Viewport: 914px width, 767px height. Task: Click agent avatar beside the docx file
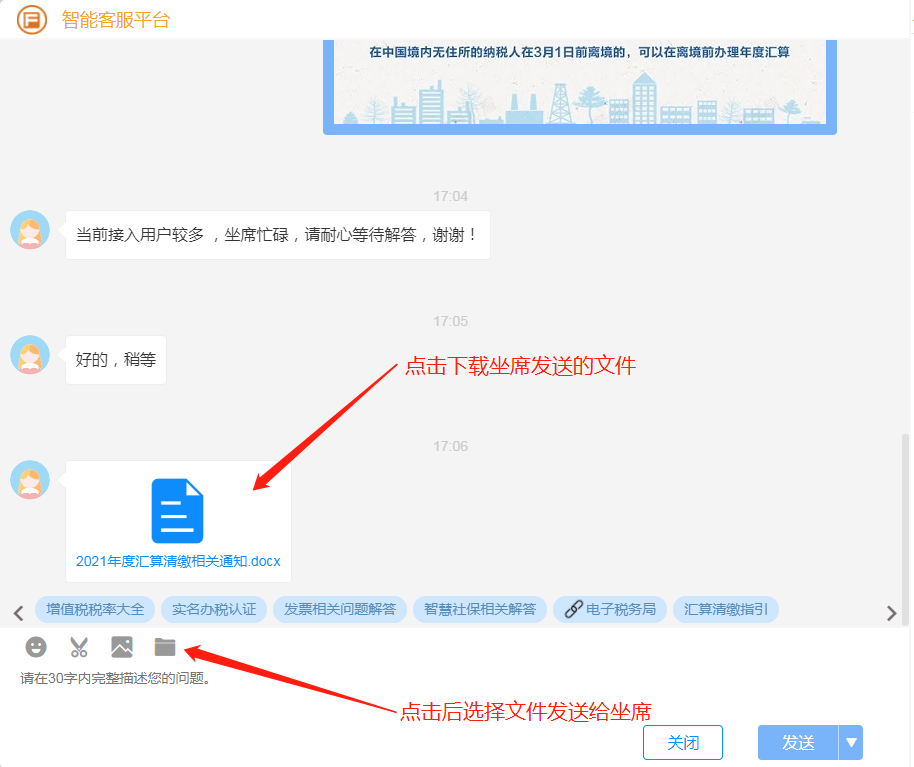pos(30,480)
